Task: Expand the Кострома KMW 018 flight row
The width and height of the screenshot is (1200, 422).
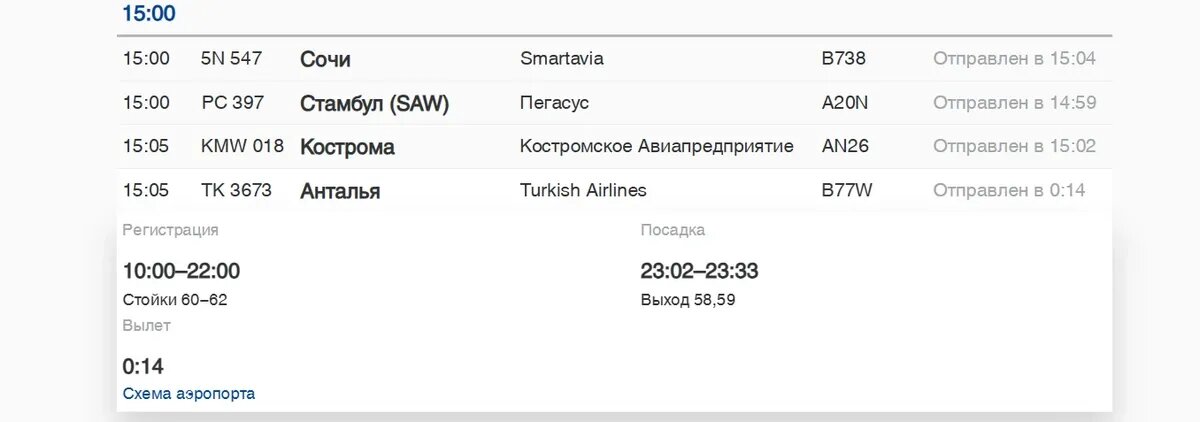Action: tap(614, 147)
